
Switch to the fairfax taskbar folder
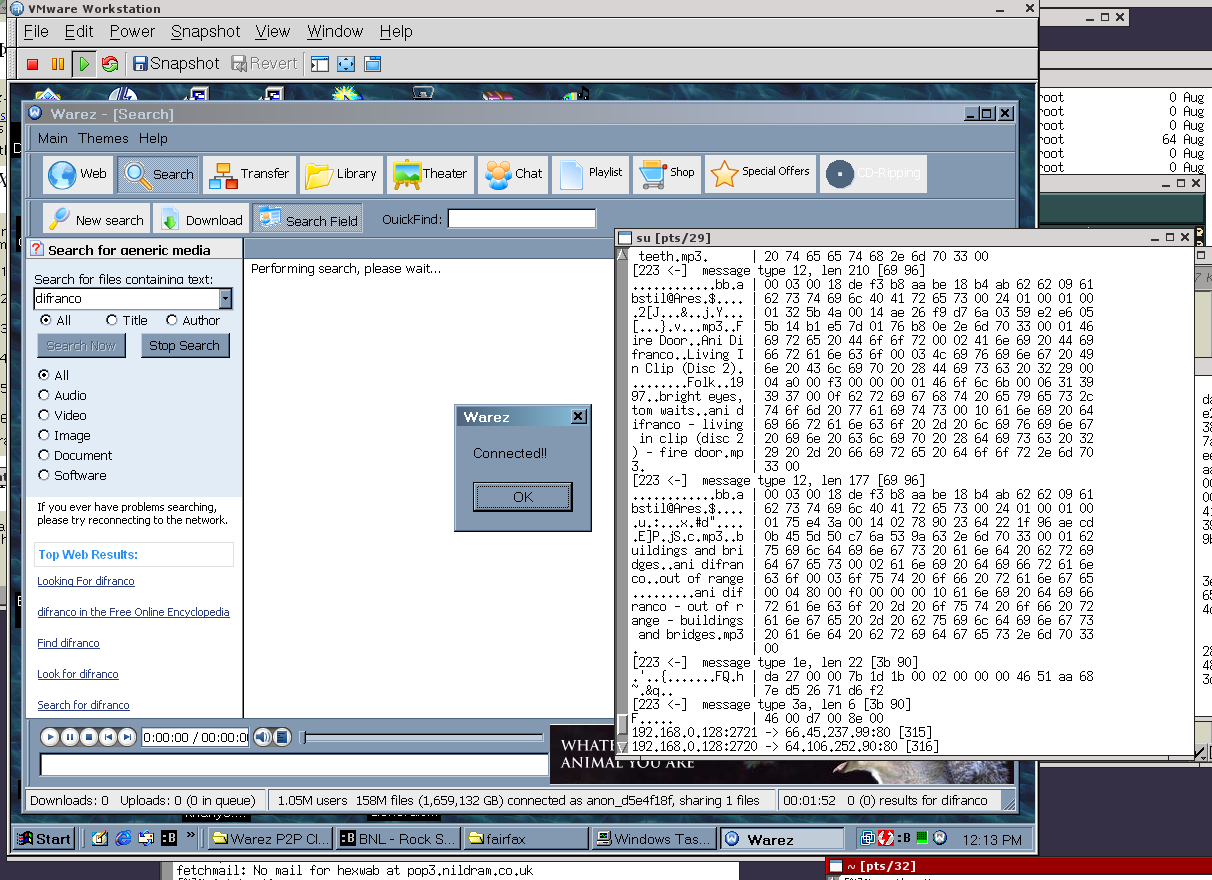click(525, 839)
